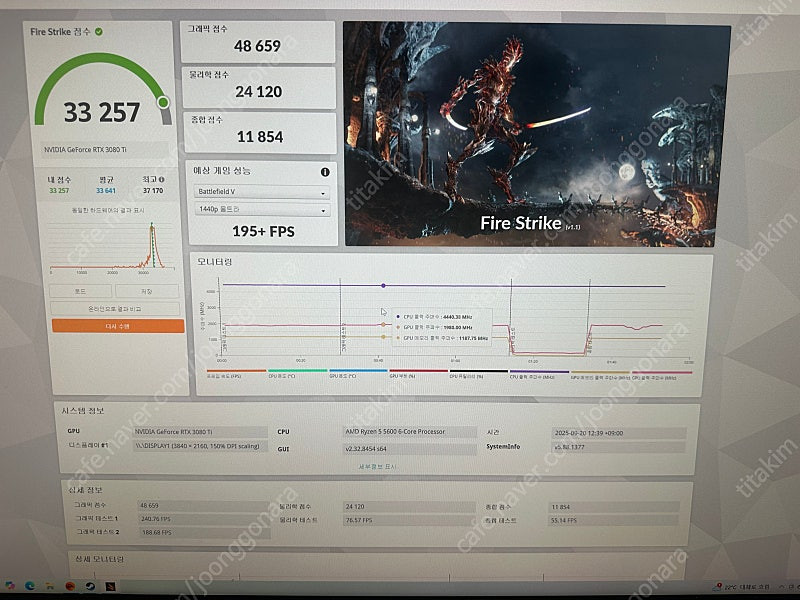Click the purple marker dot on the monitoring graph

[383, 283]
